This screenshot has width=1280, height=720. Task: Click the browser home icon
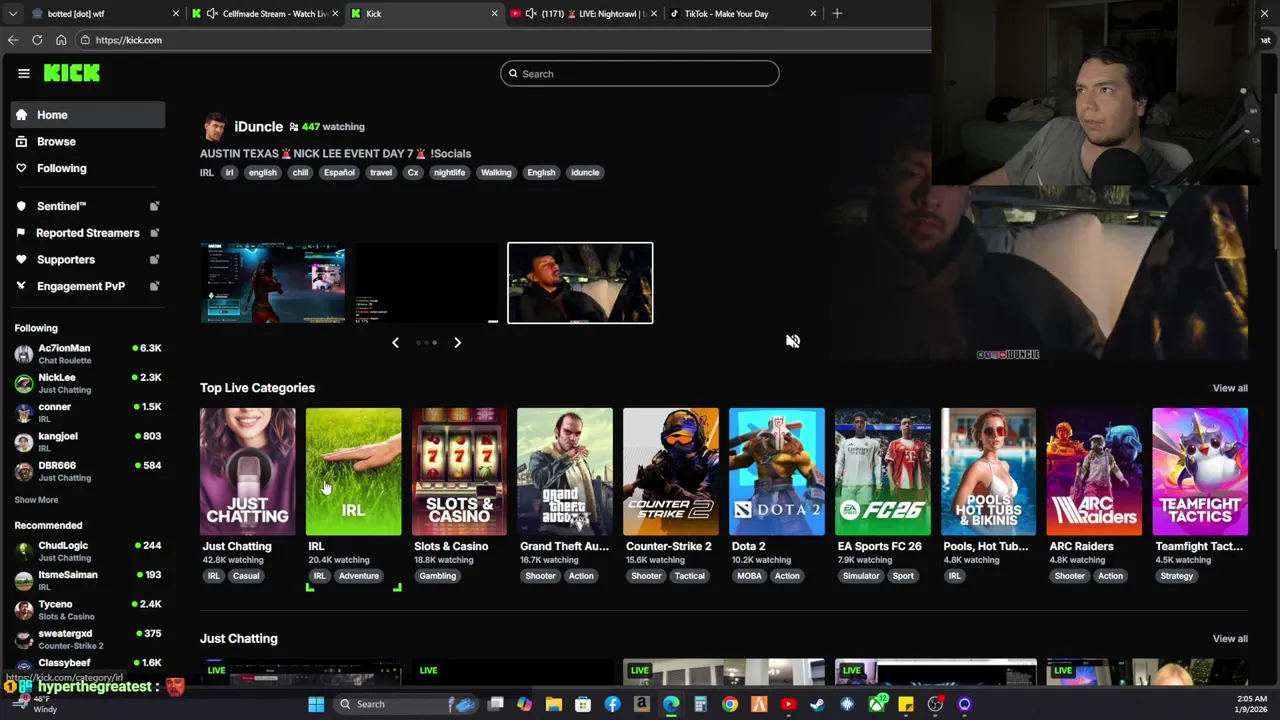[61, 40]
